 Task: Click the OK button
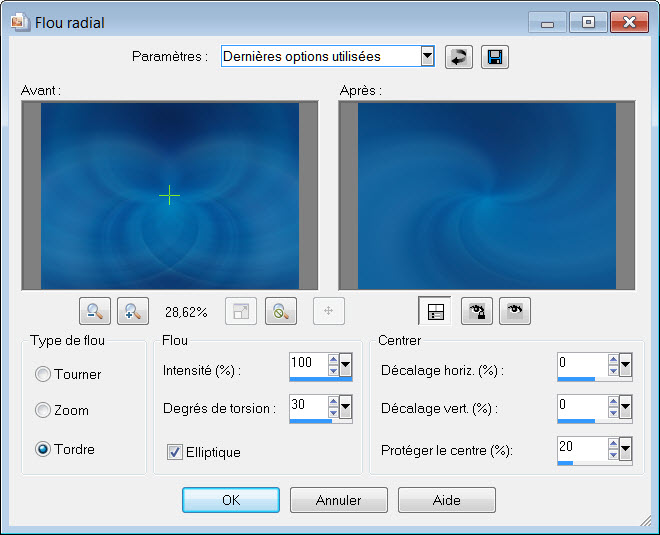click(x=231, y=500)
